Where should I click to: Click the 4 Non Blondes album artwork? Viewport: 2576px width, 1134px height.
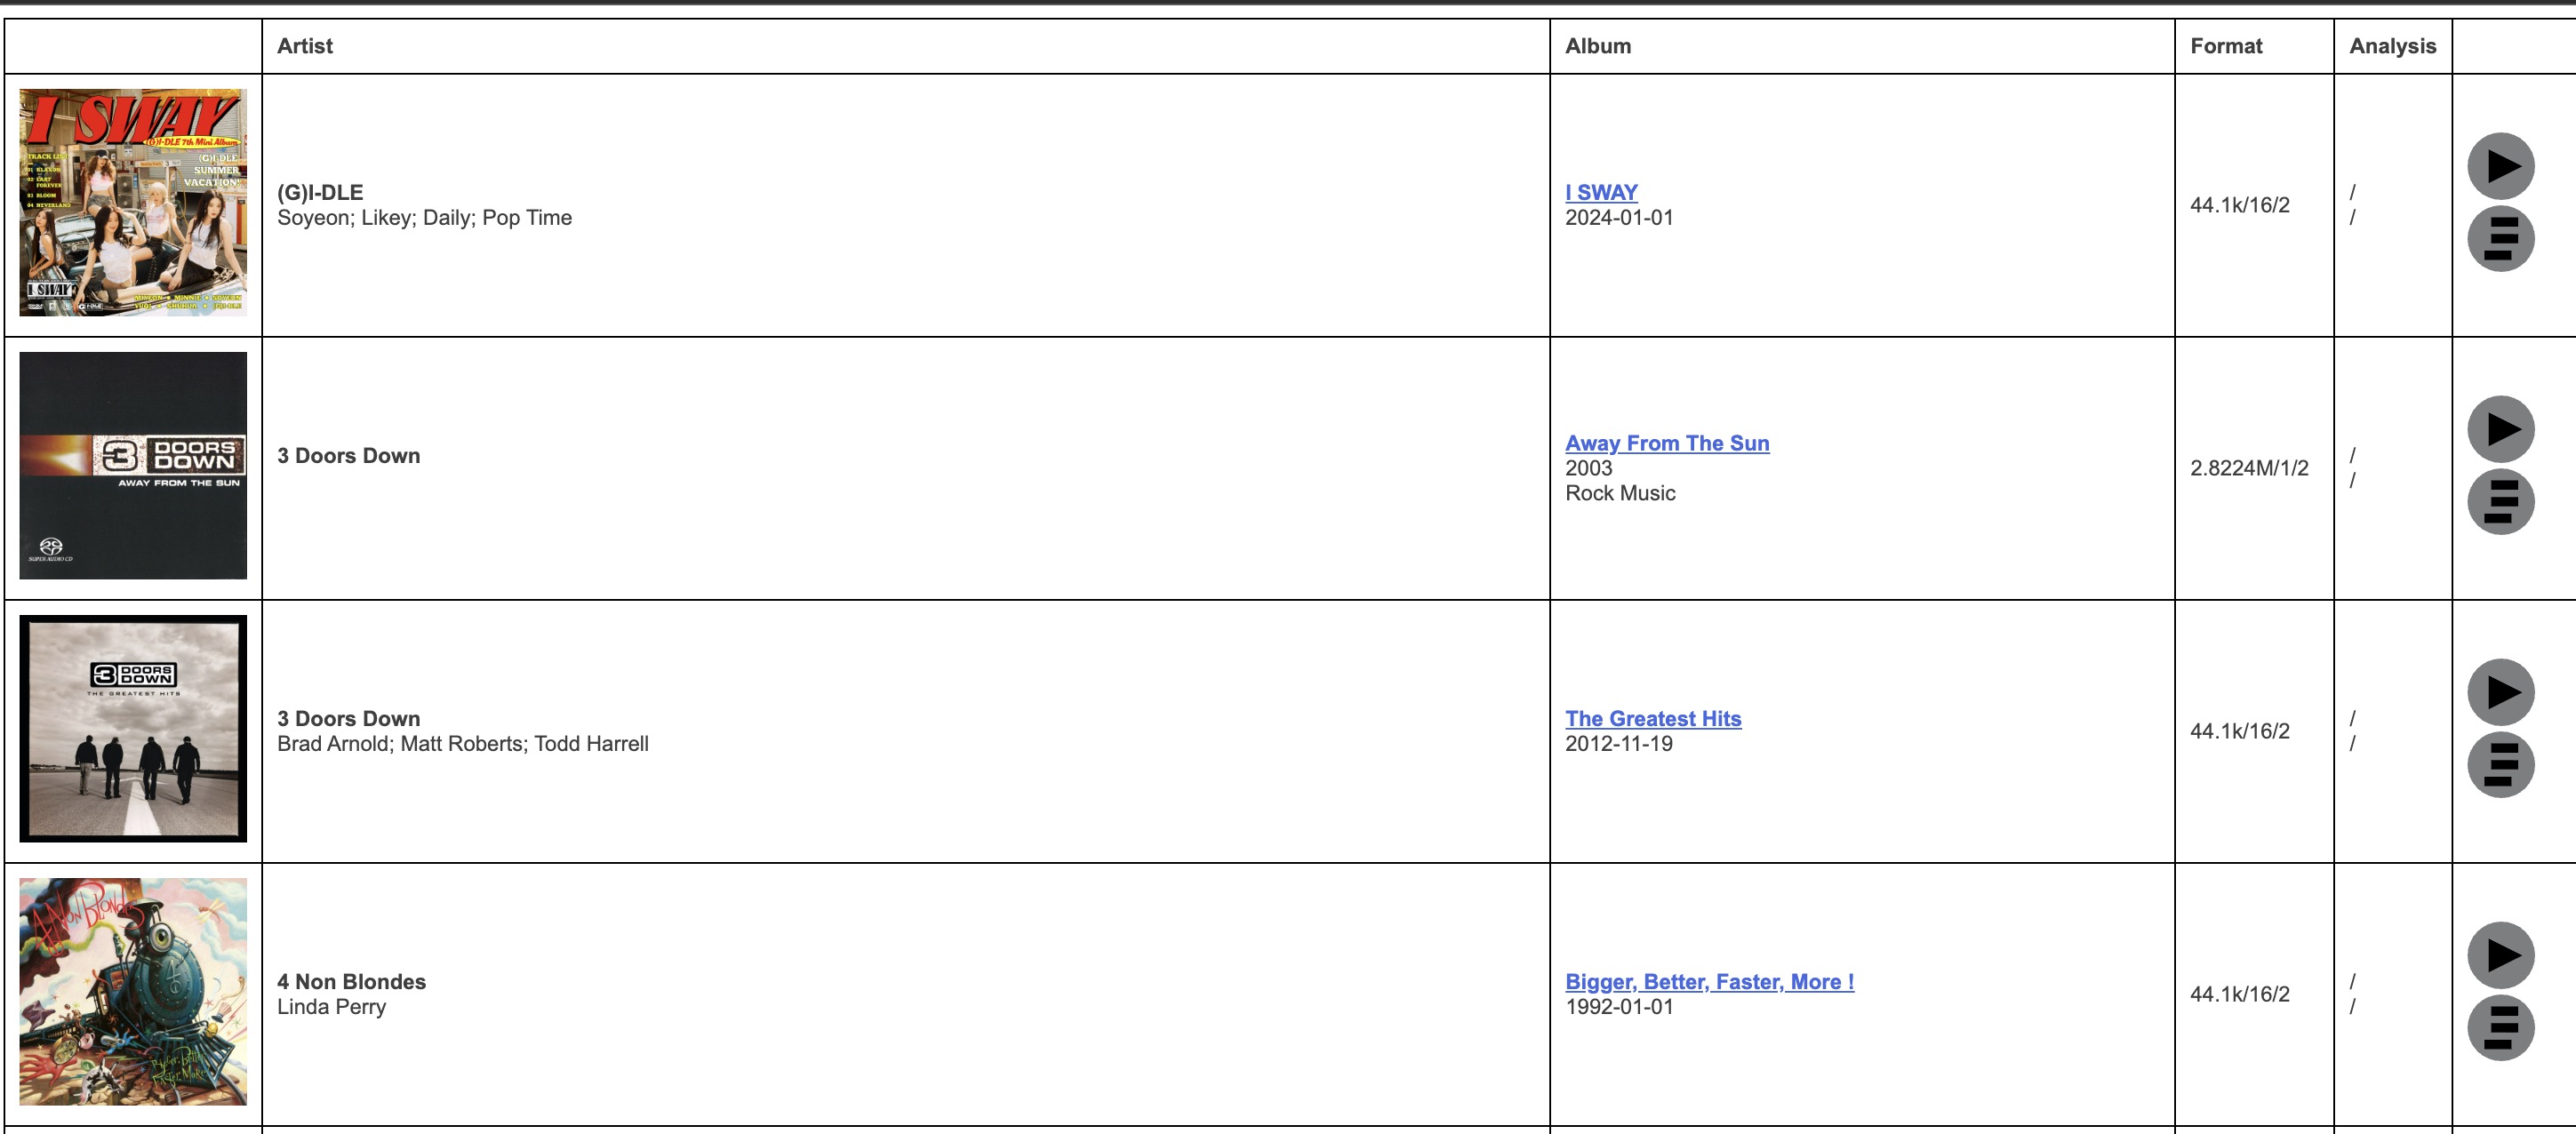(133, 991)
